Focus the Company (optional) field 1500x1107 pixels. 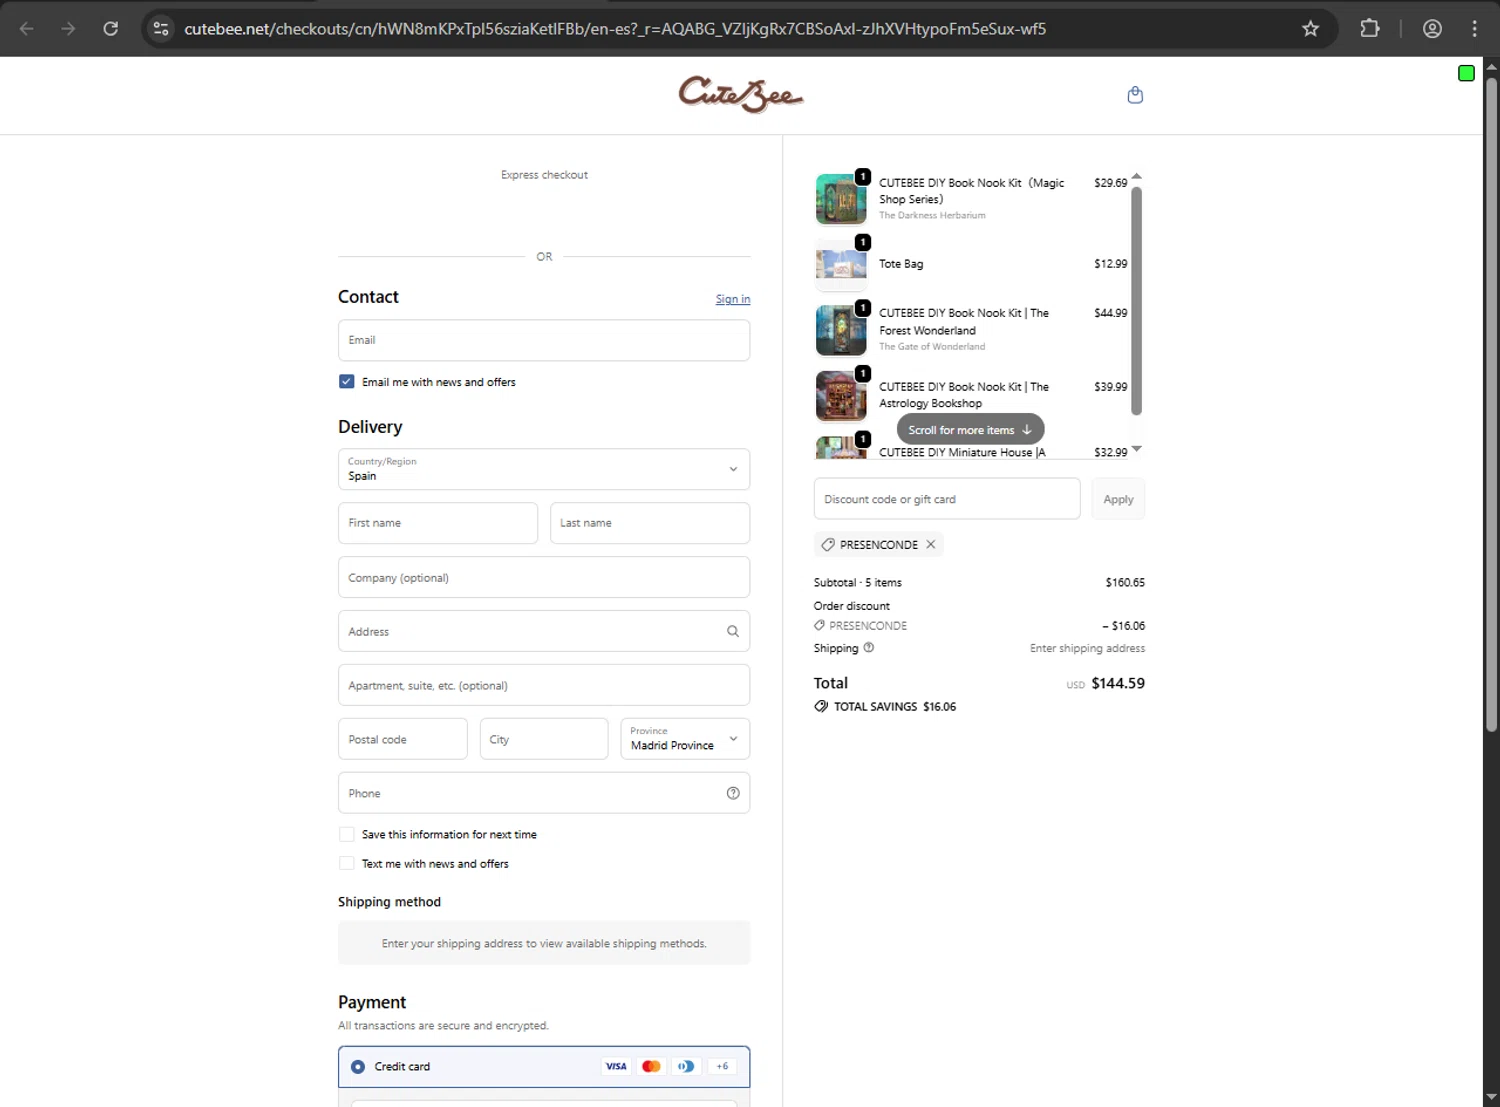click(544, 577)
